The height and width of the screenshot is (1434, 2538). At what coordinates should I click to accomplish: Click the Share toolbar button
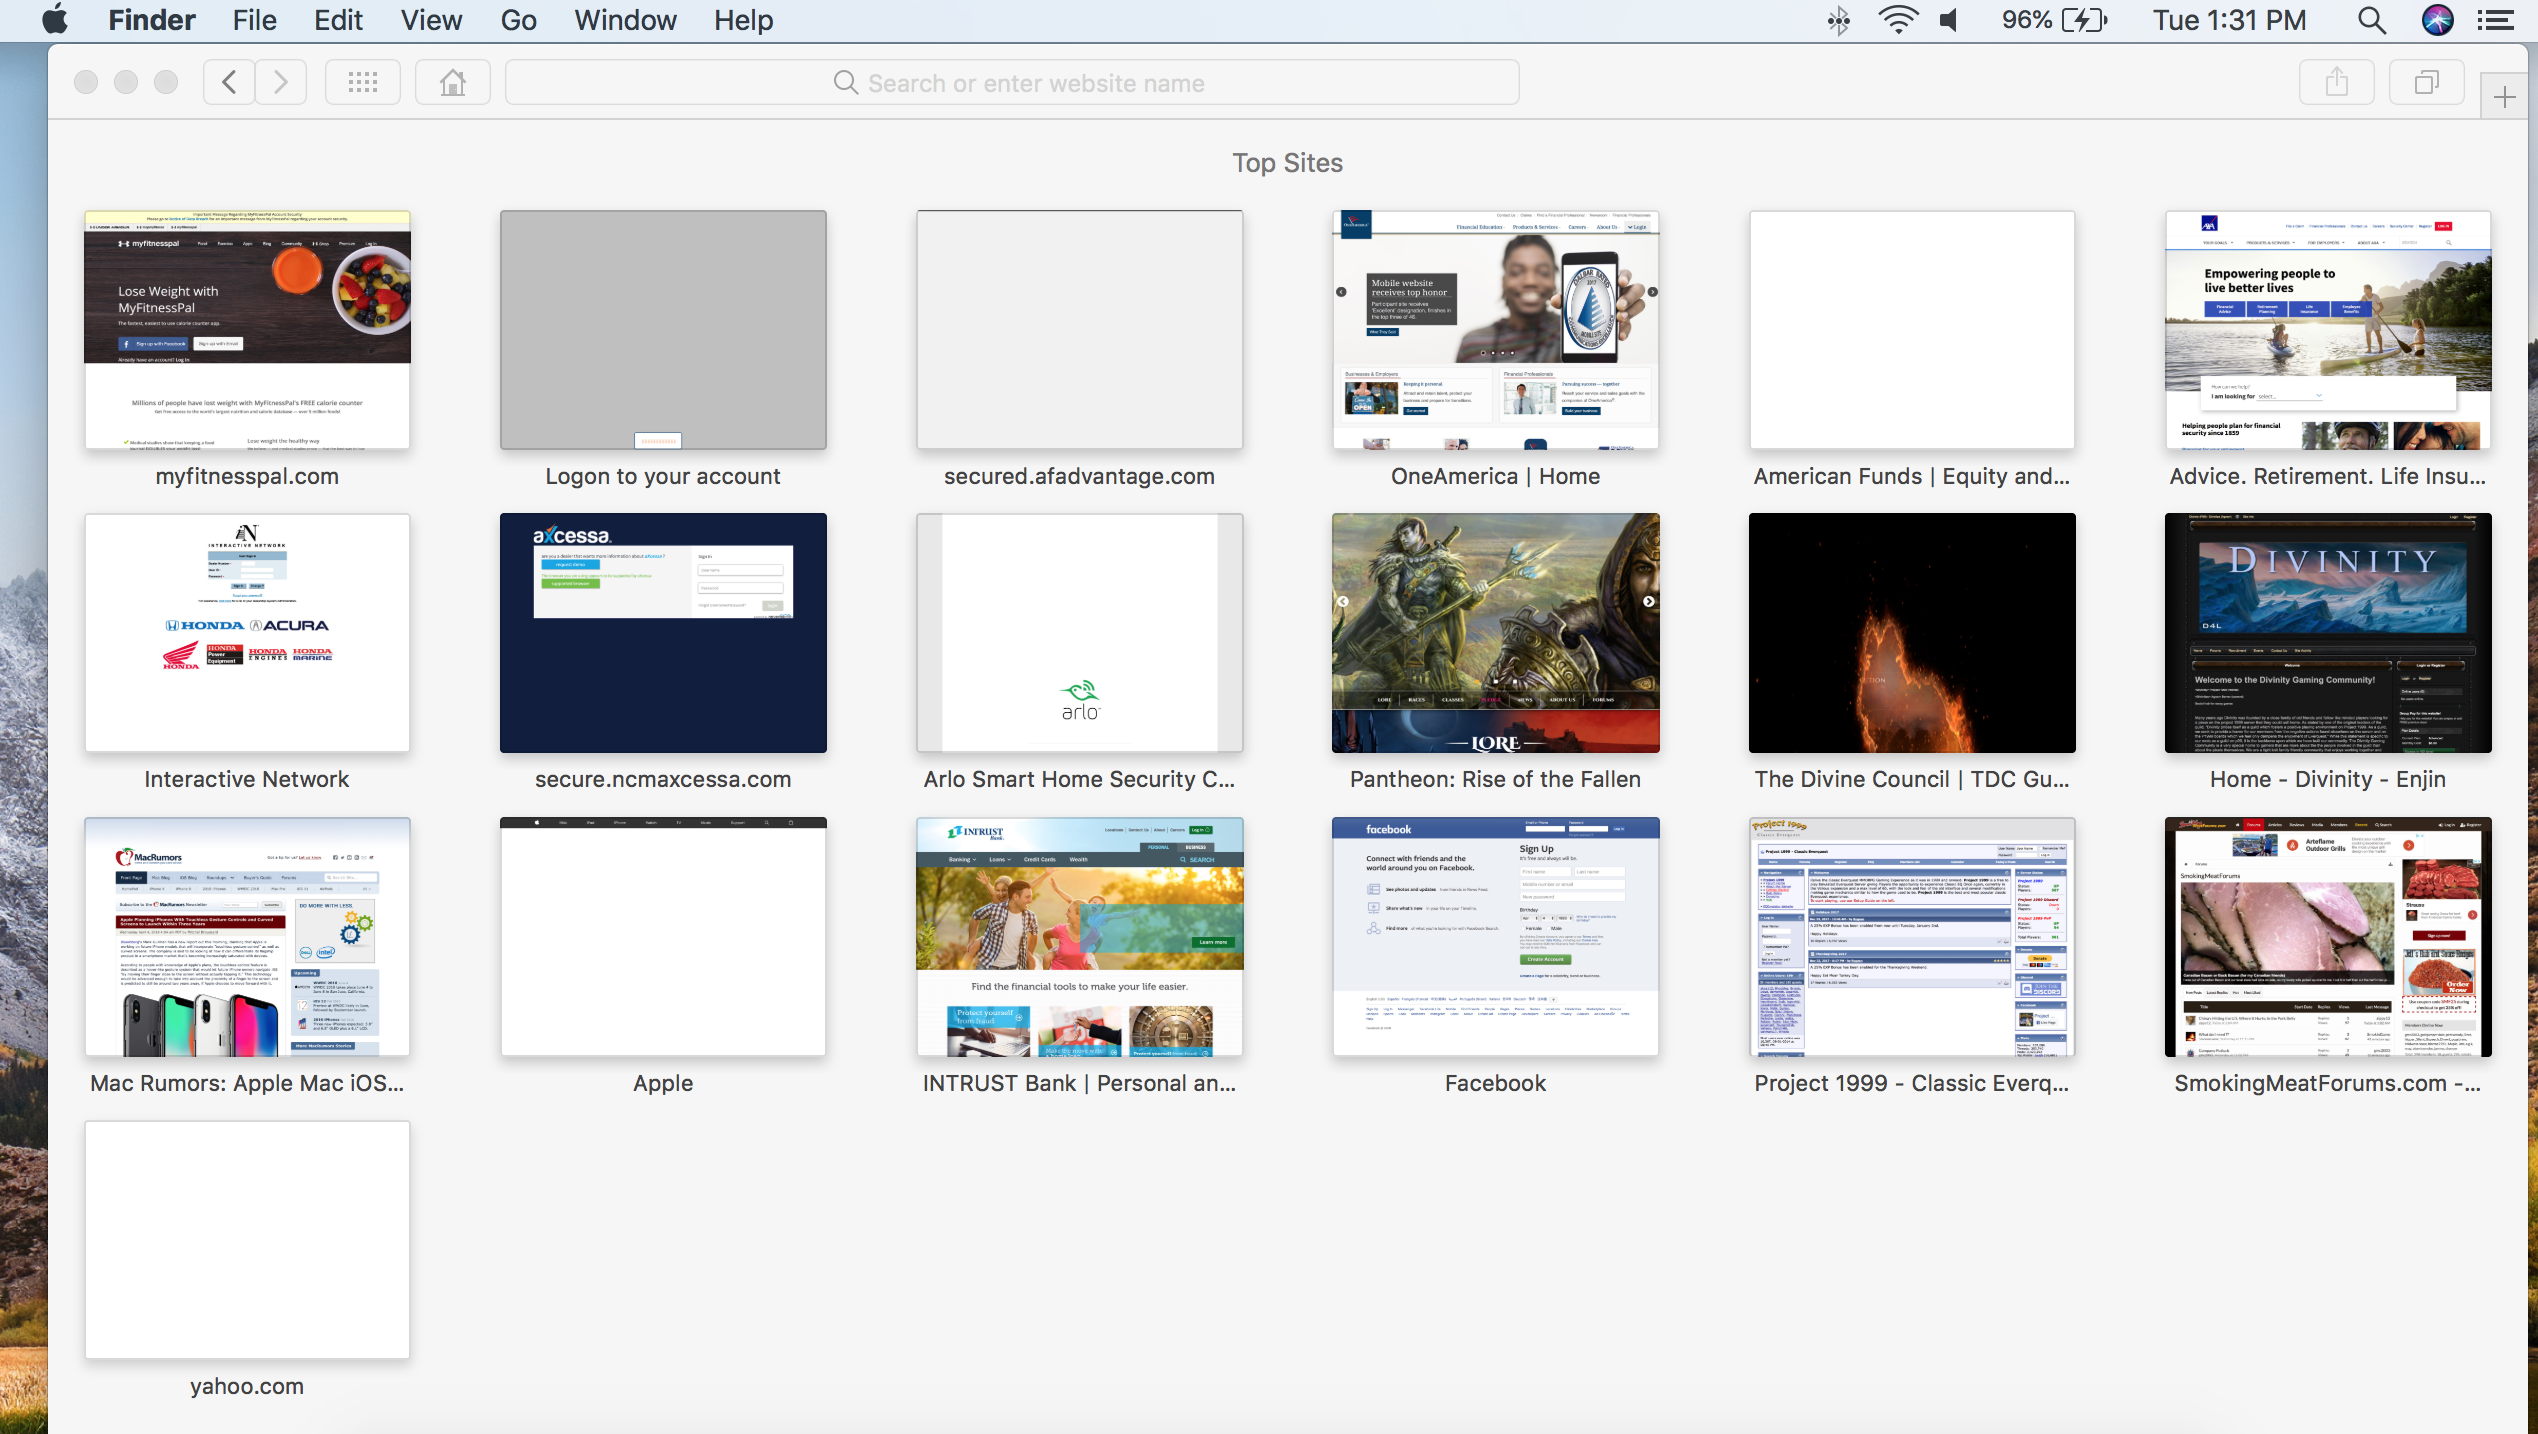point(2337,82)
